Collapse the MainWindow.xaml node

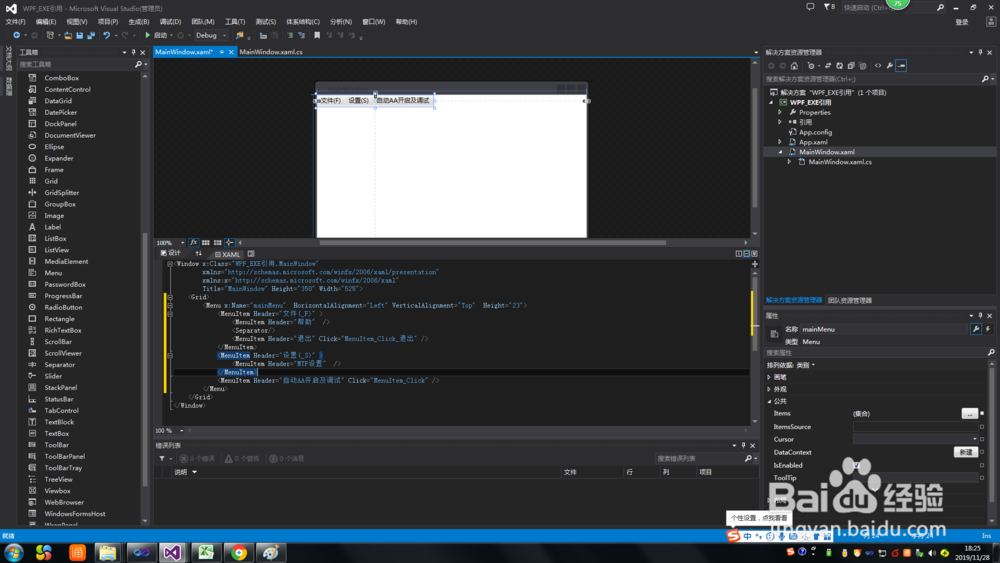pyautogui.click(x=780, y=152)
